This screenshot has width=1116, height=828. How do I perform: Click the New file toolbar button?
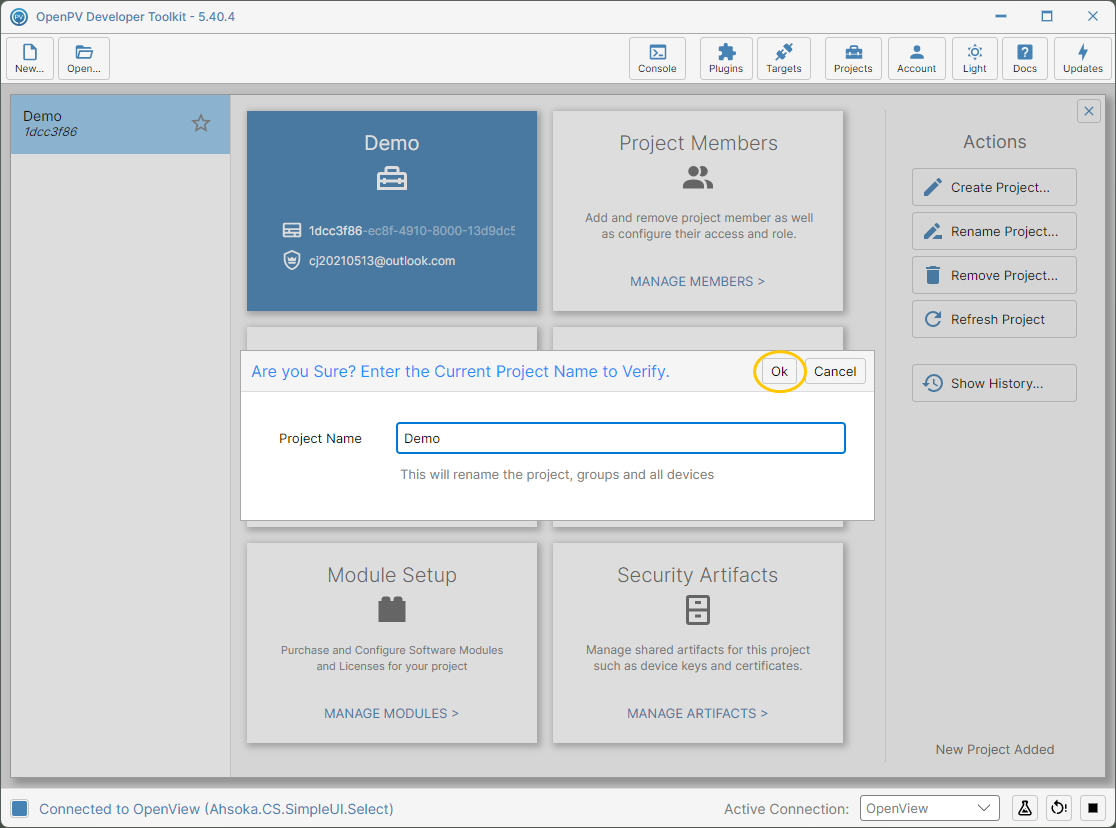pyautogui.click(x=30, y=58)
